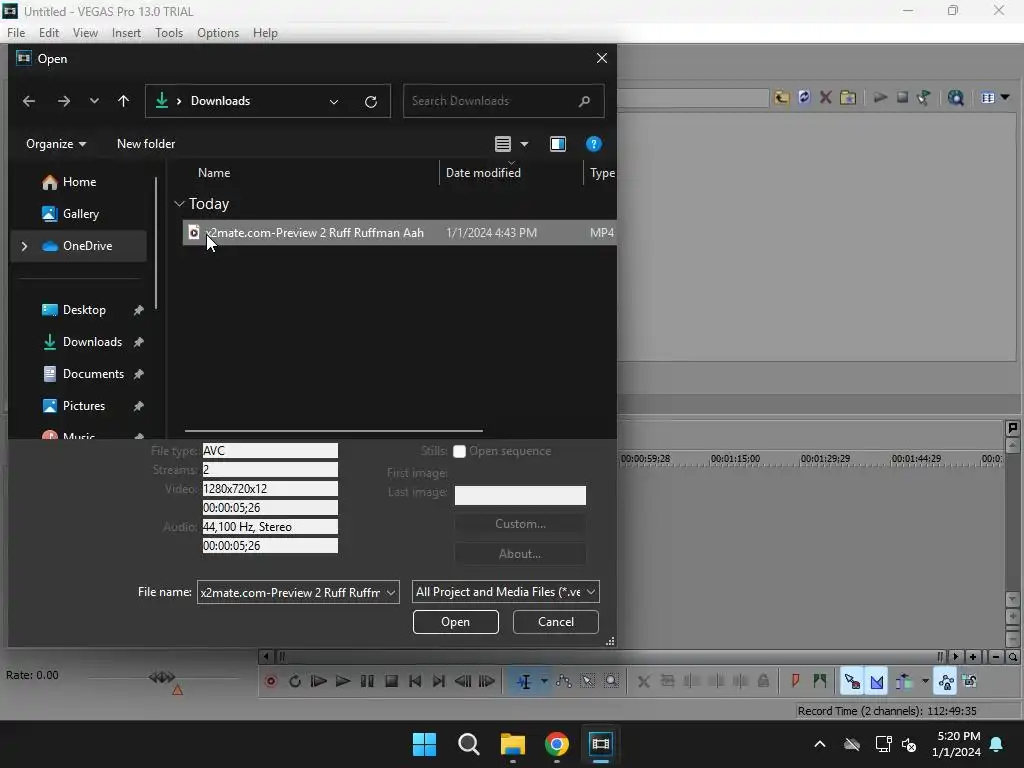The image size is (1024, 768).
Task: Toggle Enable Snapping in timeline toolbar
Action: click(x=852, y=682)
